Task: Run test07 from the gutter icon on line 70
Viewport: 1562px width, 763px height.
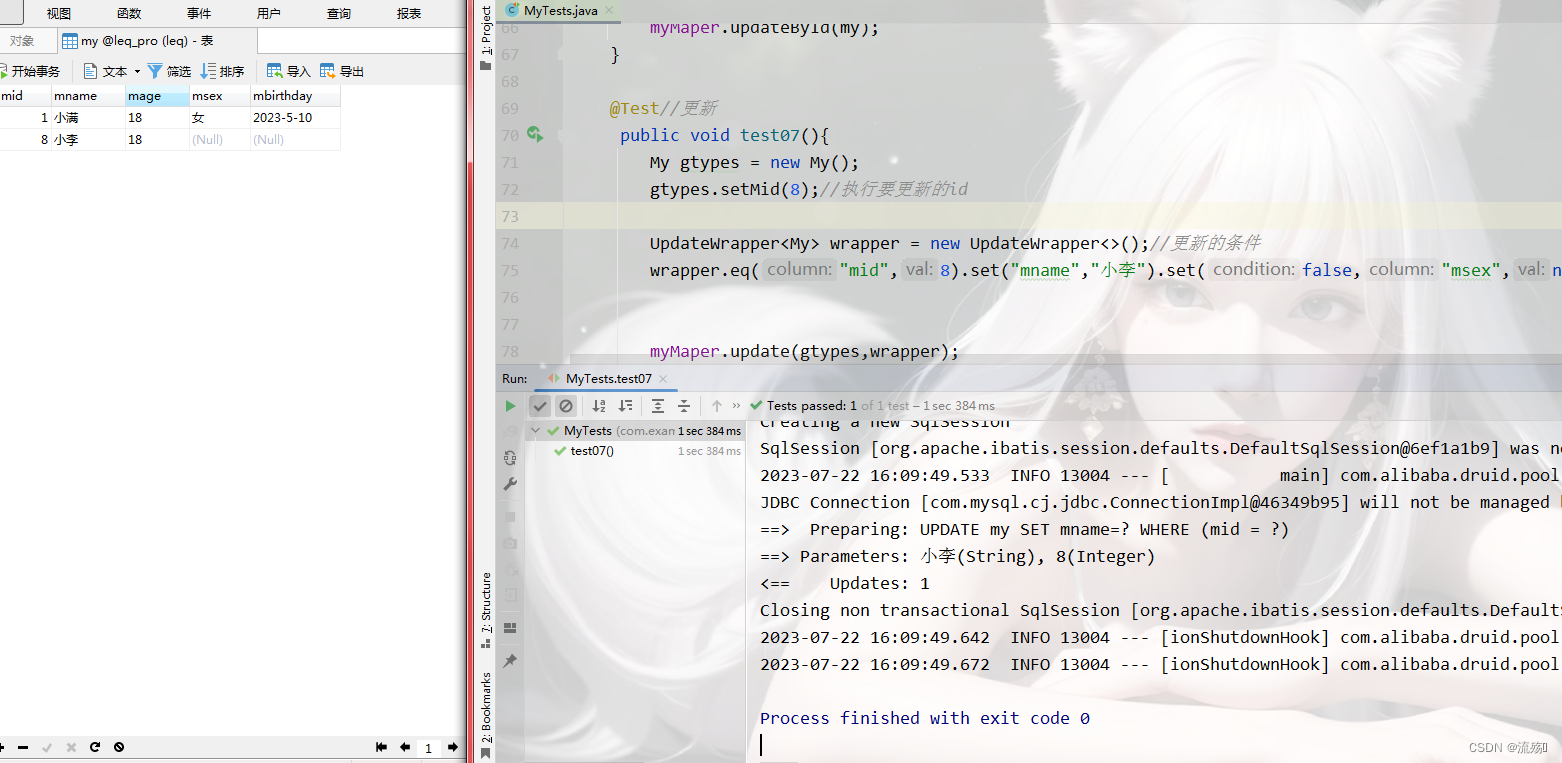Action: click(535, 134)
